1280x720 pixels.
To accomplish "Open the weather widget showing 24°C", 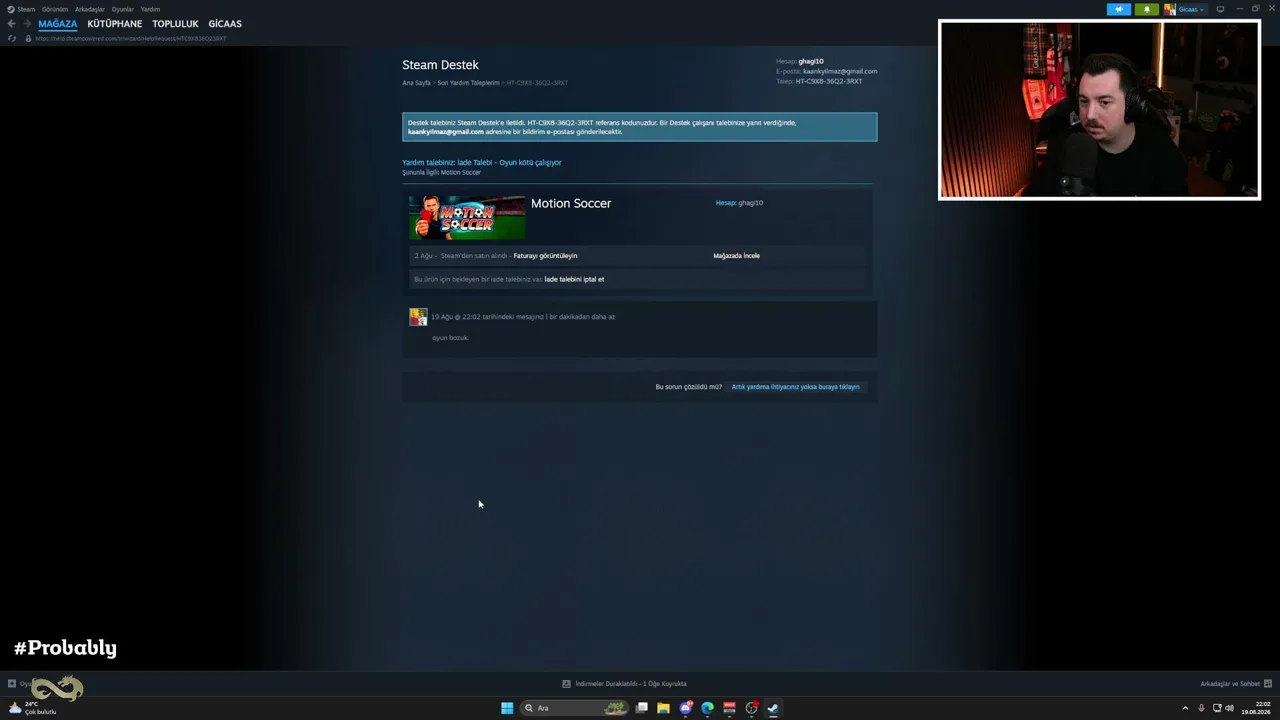I will tap(32, 708).
